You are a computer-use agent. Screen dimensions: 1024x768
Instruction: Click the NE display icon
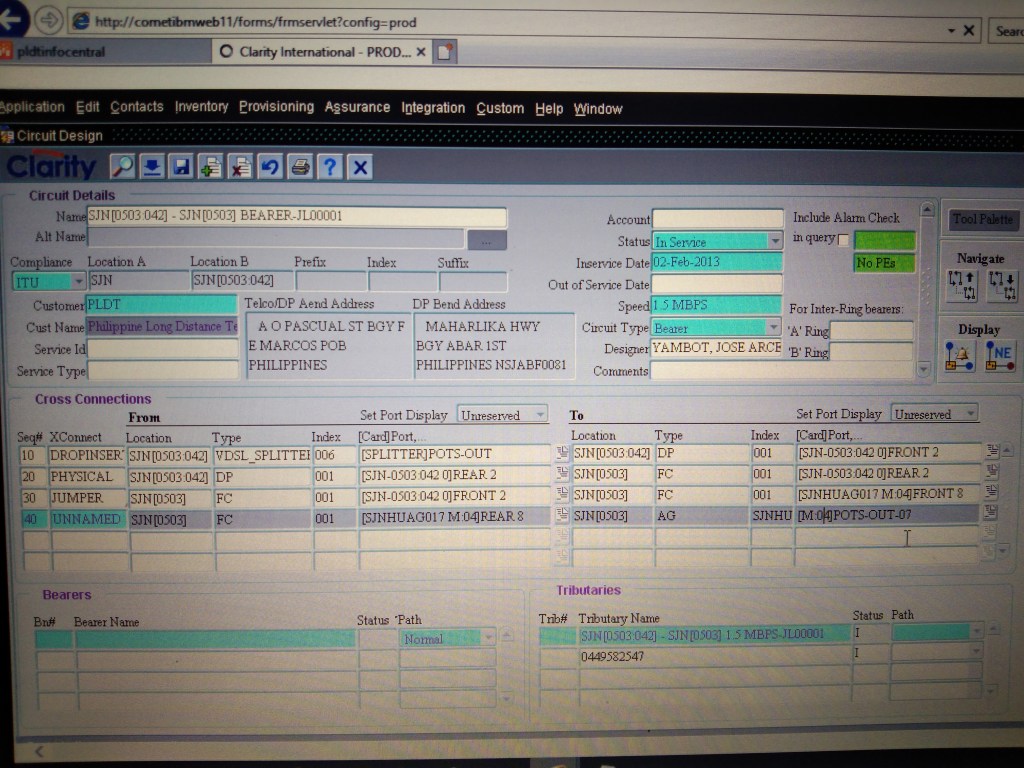pos(1000,355)
